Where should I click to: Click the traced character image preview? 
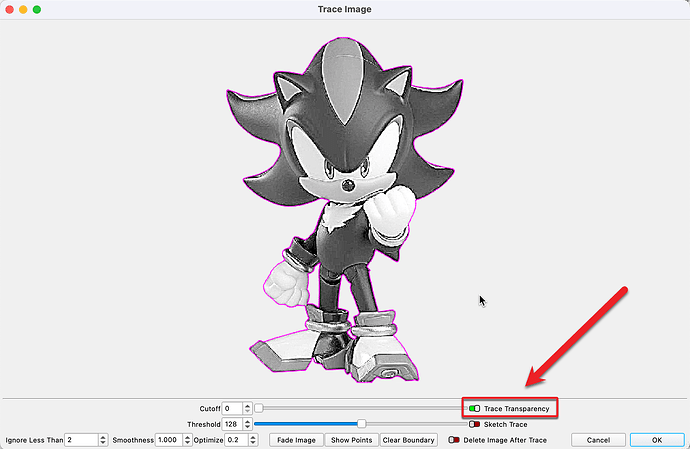point(345,210)
